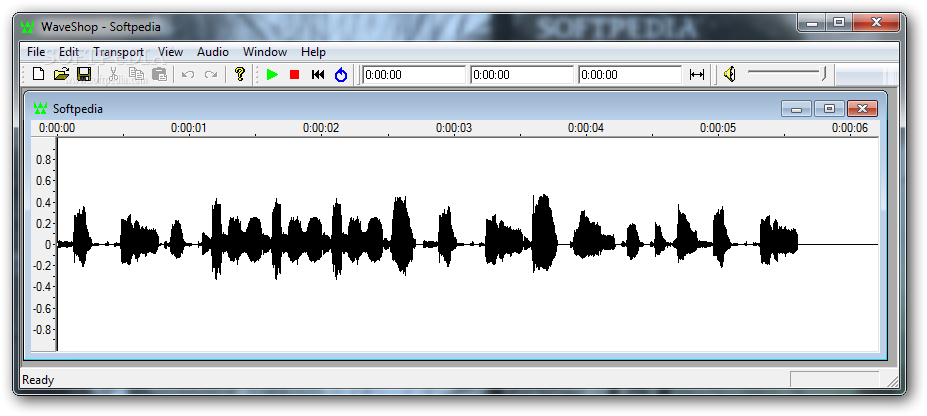This screenshot has width=927, height=416.
Task: Click the second time field in the toolbar
Action: coord(522,75)
